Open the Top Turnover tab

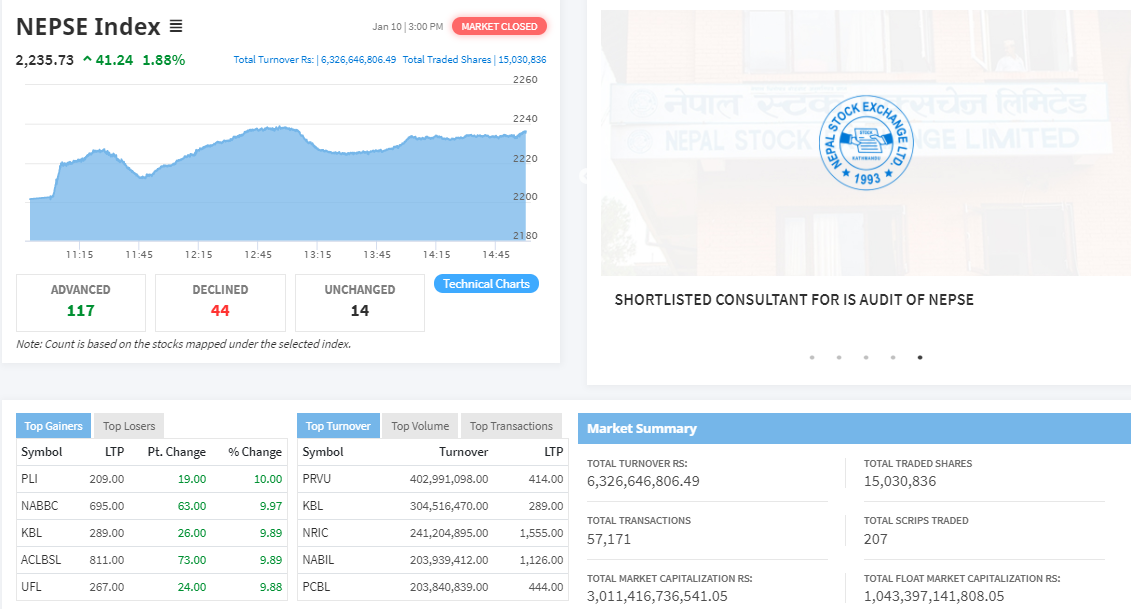point(338,426)
